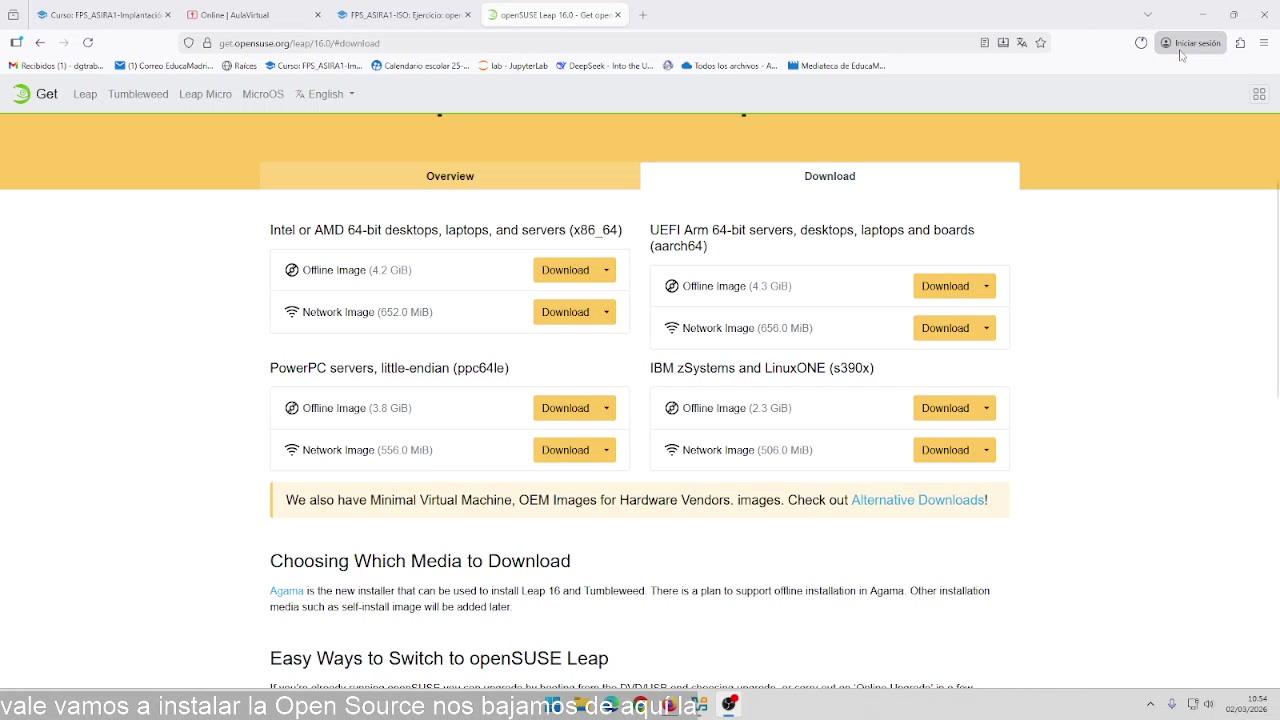Screen dimensions: 1280x720
Task: Open the Alternative Downloads link
Action: click(x=917, y=500)
